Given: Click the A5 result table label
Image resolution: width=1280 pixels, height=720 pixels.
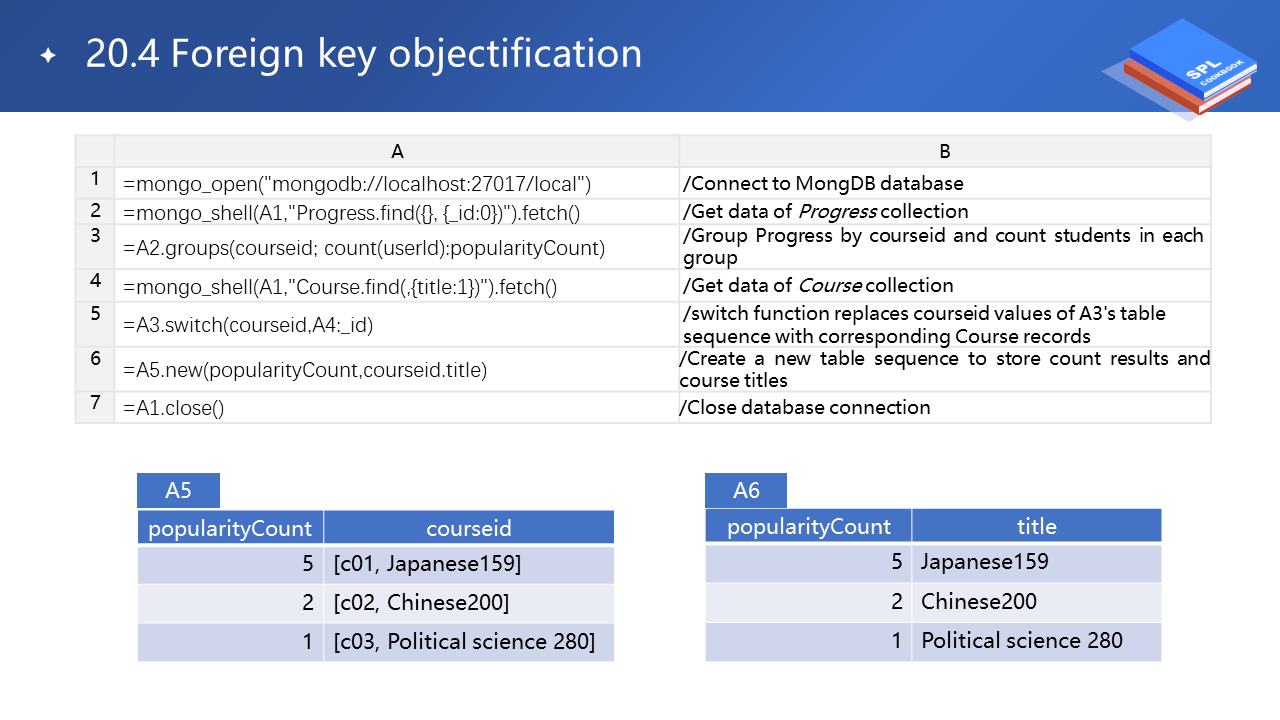Looking at the screenshot, I should pyautogui.click(x=178, y=491).
